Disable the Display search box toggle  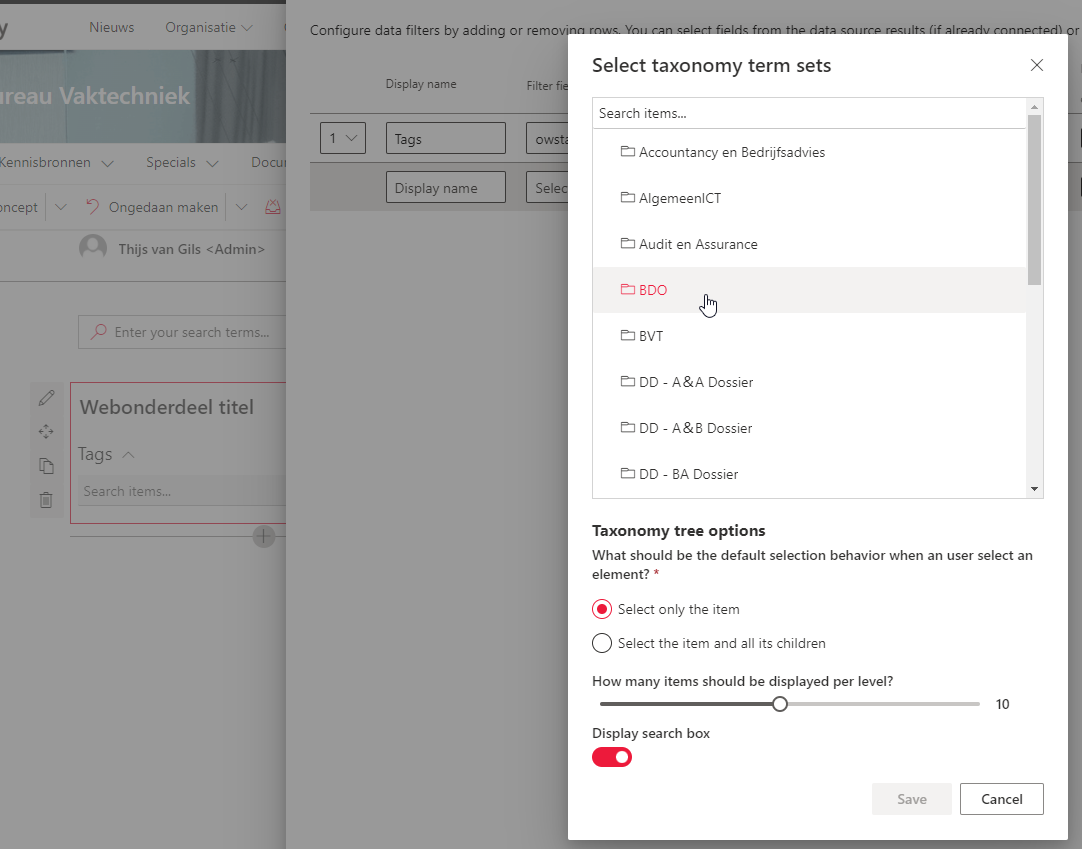click(x=612, y=757)
